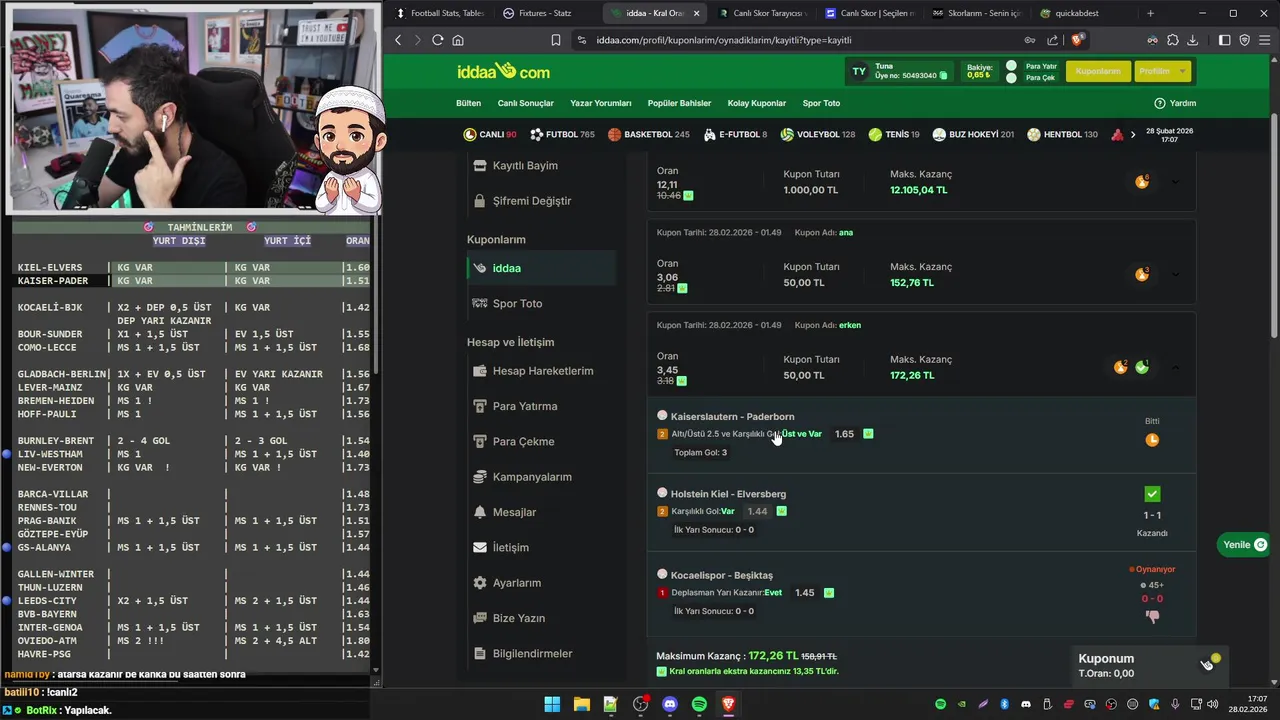Click Para Çek in the header

pyautogui.click(x=1040, y=78)
